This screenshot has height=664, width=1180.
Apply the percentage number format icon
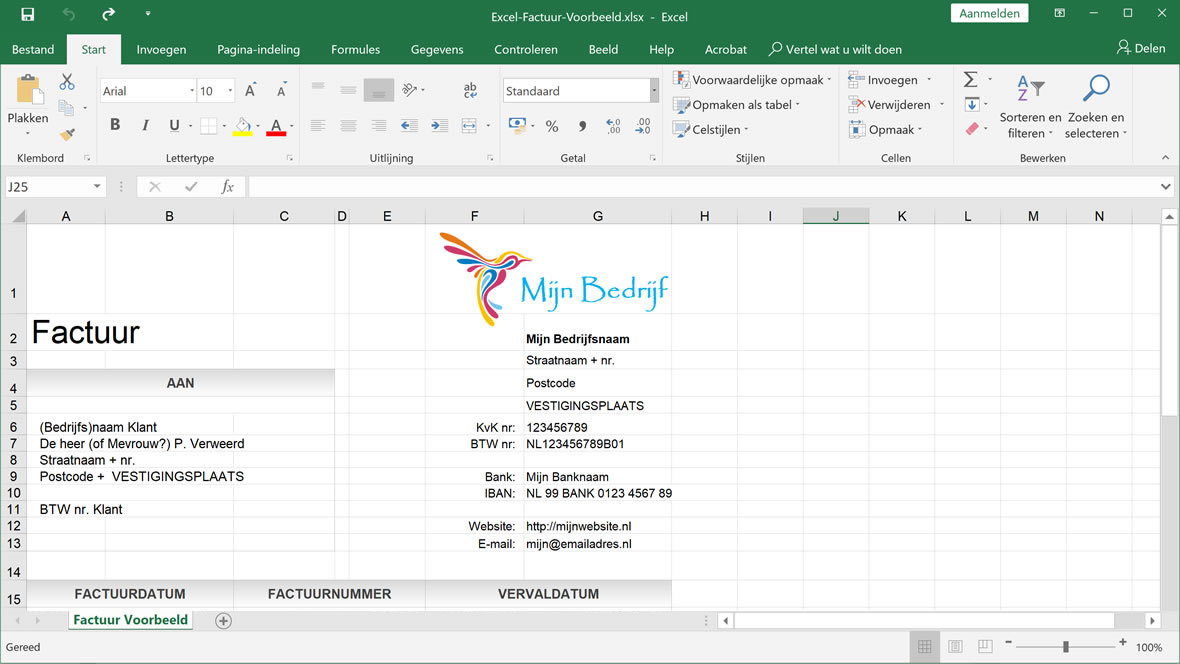551,125
